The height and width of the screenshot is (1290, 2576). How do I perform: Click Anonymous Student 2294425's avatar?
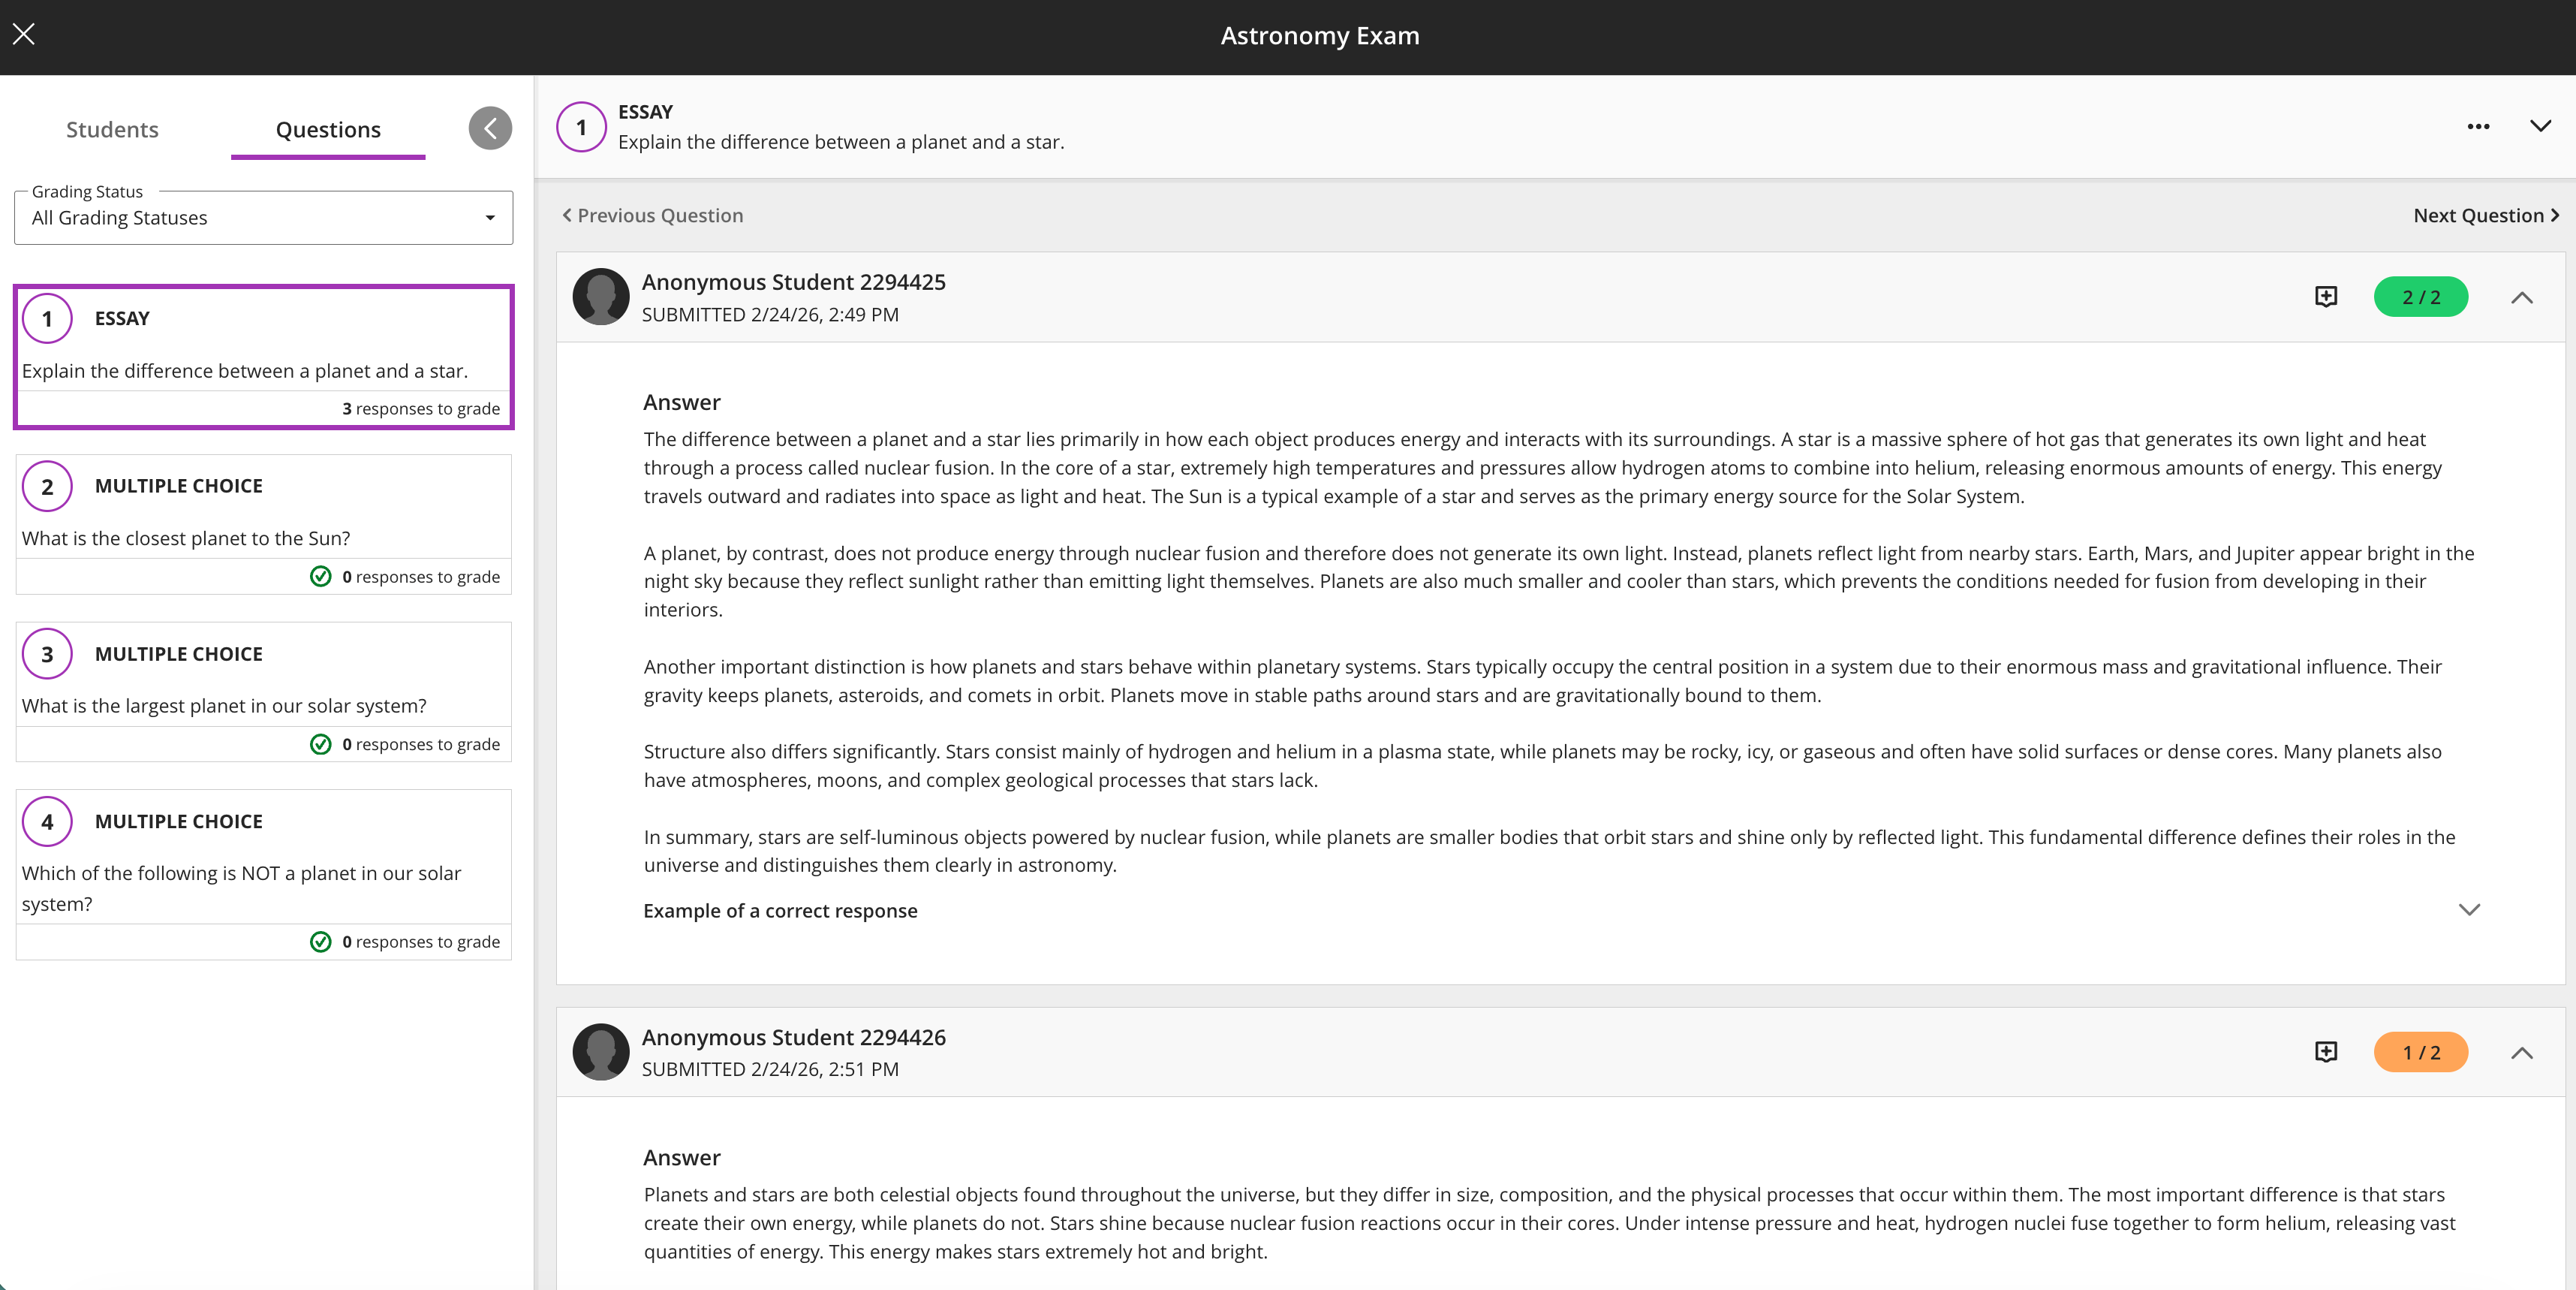[601, 296]
